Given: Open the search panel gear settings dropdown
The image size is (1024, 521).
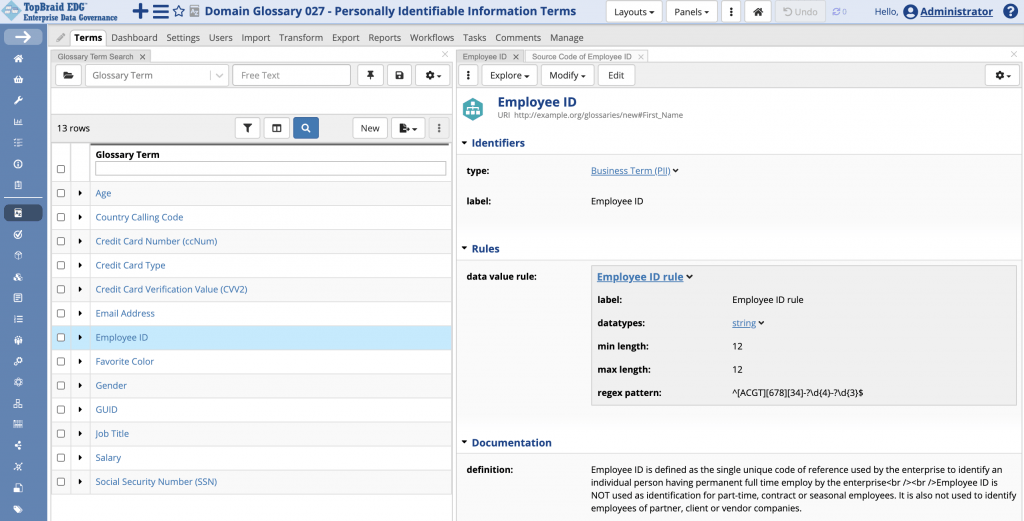Looking at the screenshot, I should pyautogui.click(x=432, y=75).
